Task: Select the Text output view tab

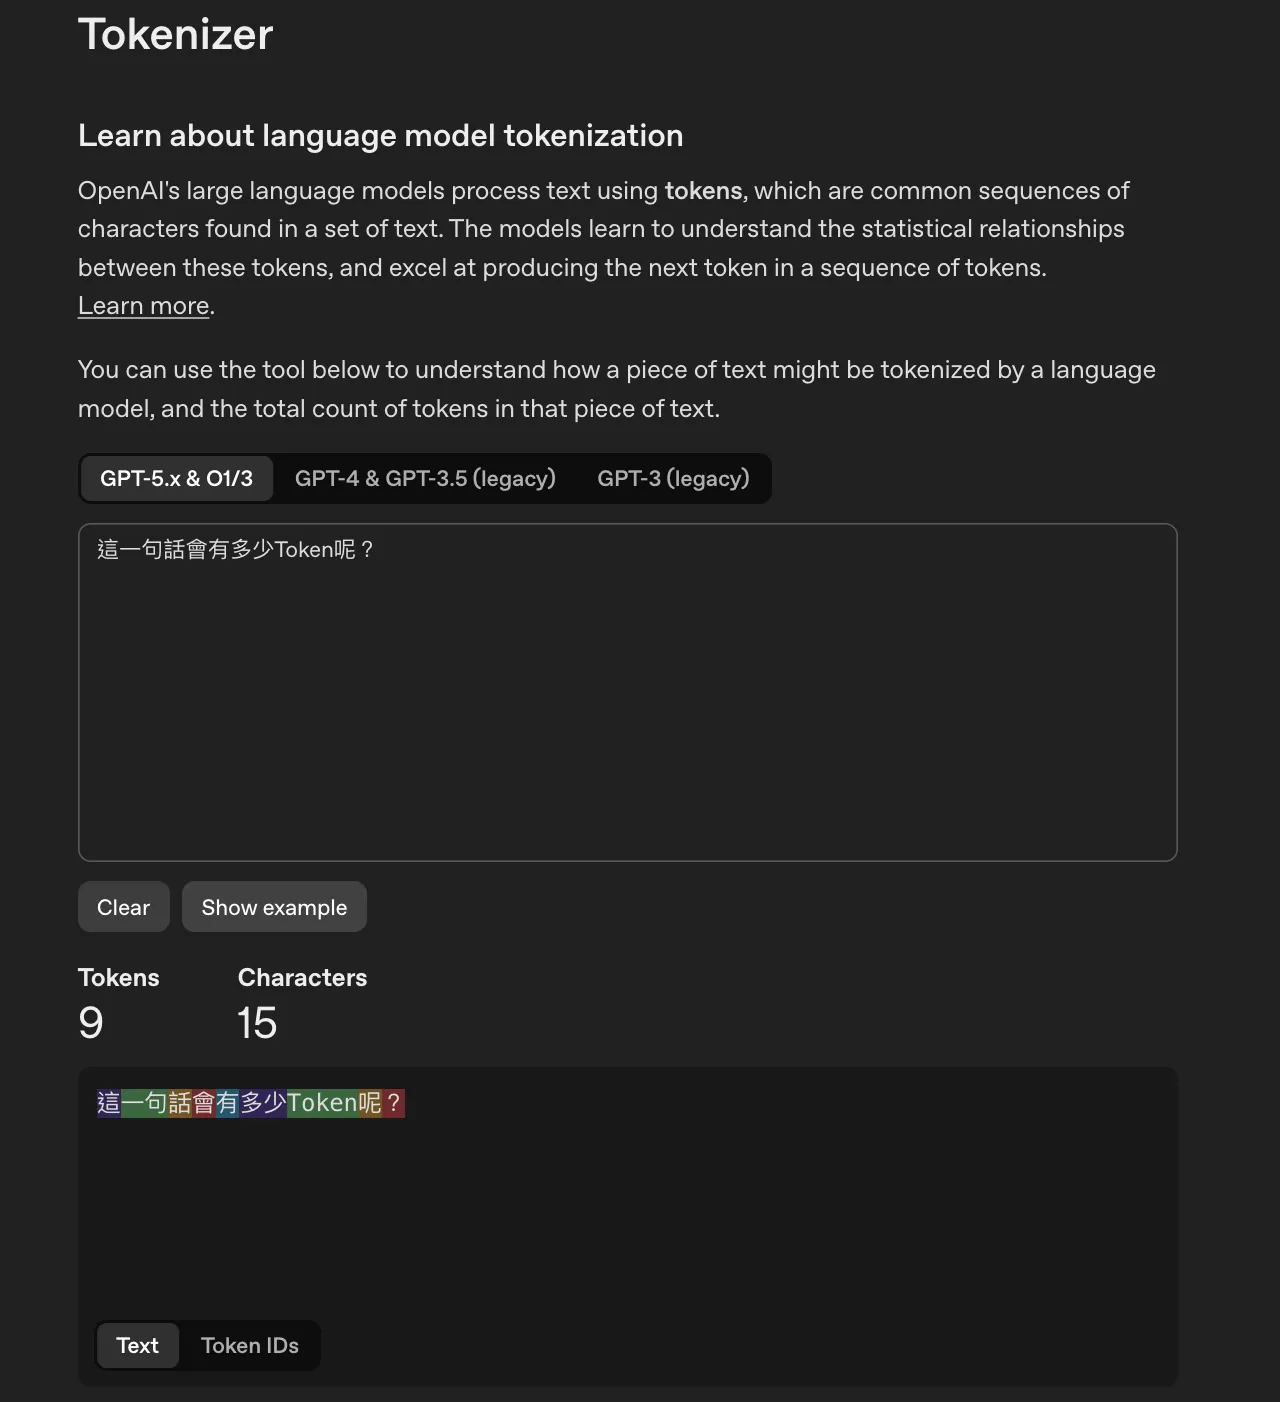Action: tap(138, 1345)
